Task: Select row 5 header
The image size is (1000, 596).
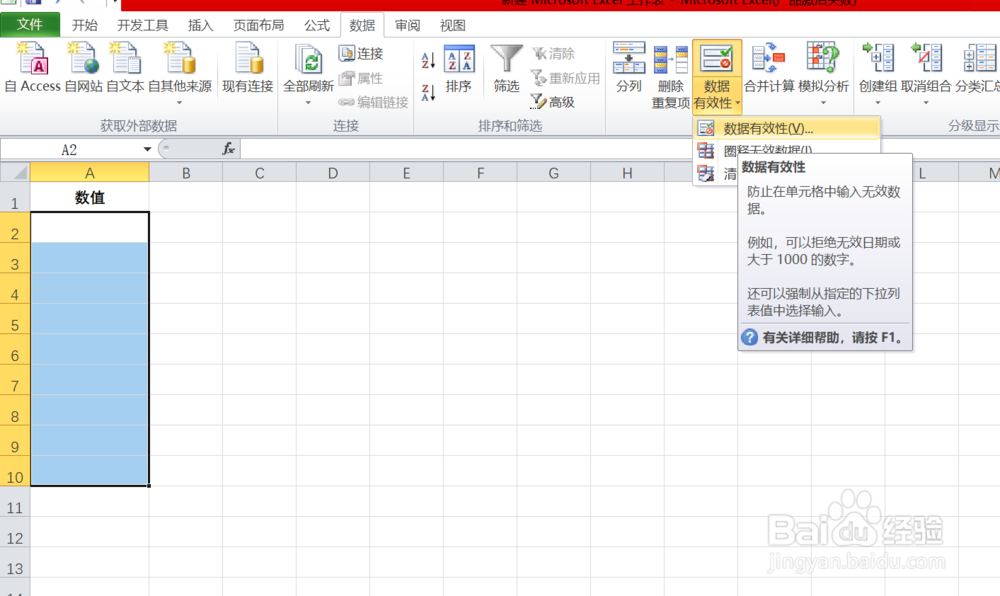Action: click(x=15, y=319)
